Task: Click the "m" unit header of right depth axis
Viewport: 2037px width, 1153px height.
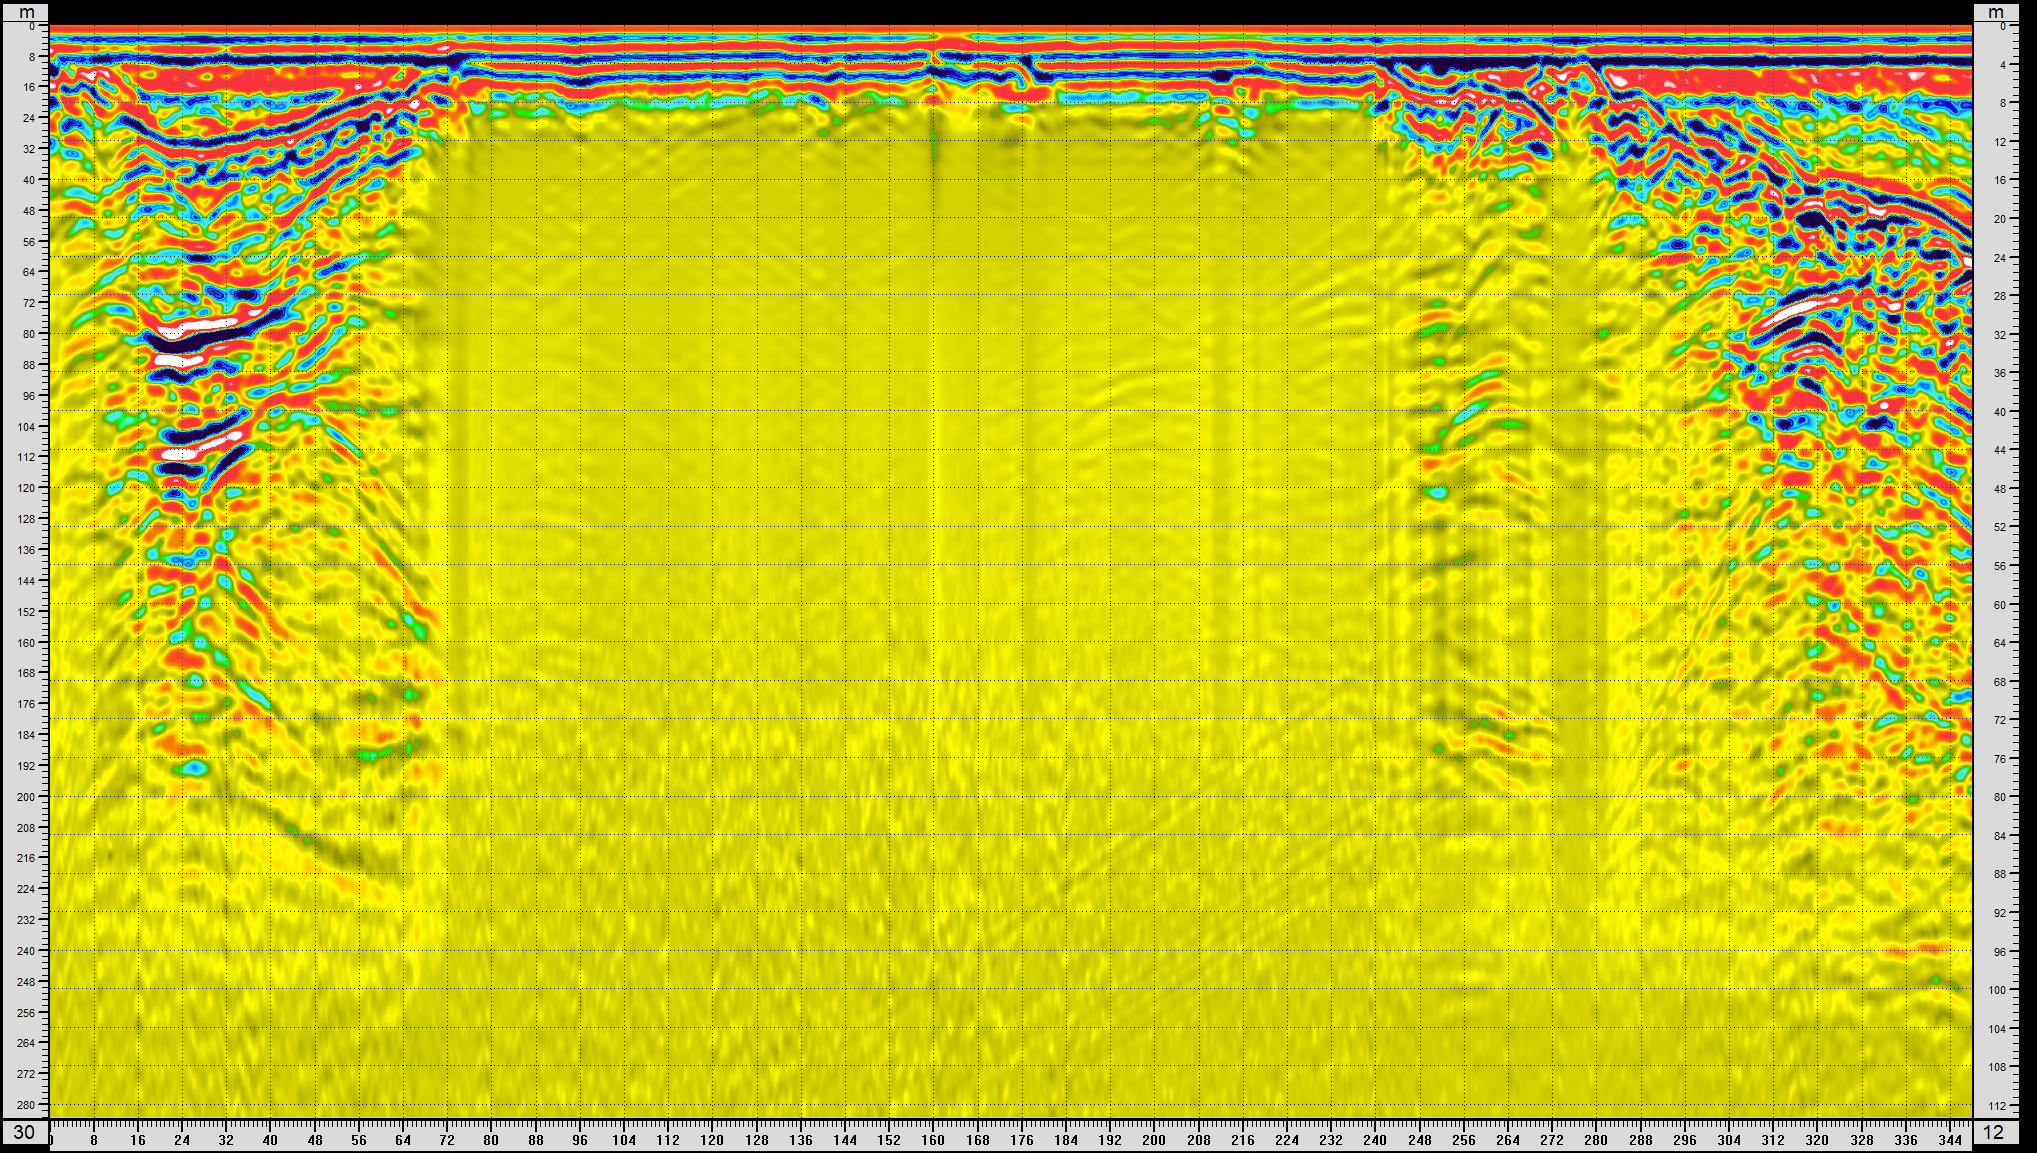Action: [1996, 12]
